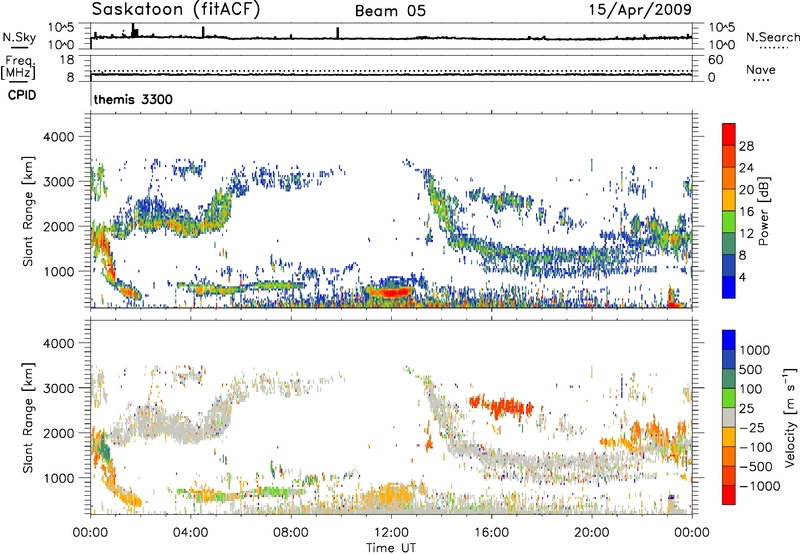The width and height of the screenshot is (800, 554).
Task: Pick the gray segment of velocity colorbar
Action: [729, 417]
